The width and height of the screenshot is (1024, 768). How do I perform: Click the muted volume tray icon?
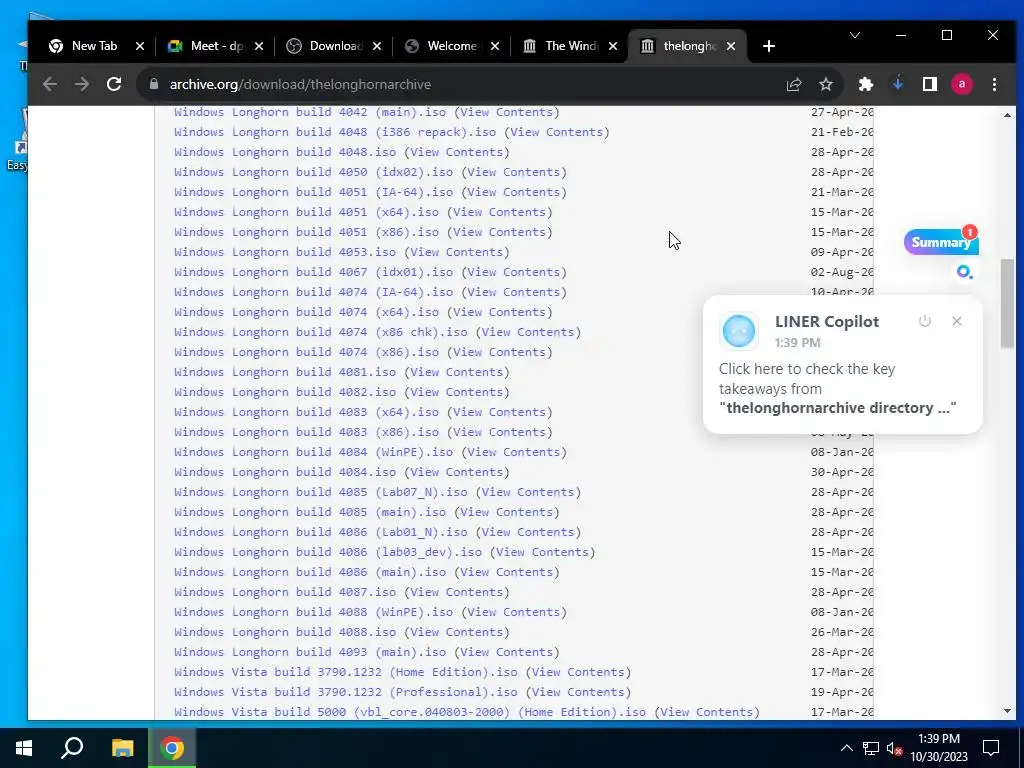point(893,748)
